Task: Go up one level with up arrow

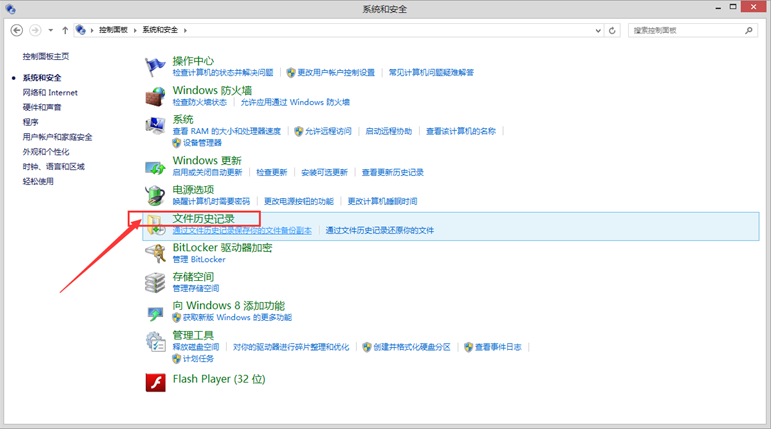Action: (65, 30)
